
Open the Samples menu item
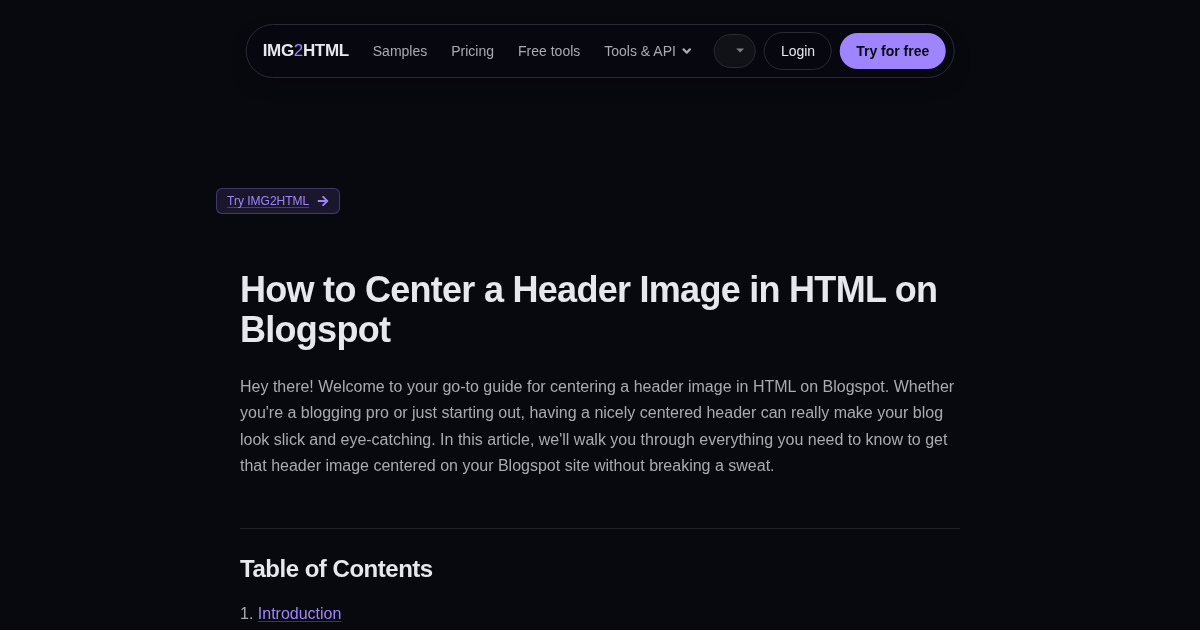(x=400, y=51)
